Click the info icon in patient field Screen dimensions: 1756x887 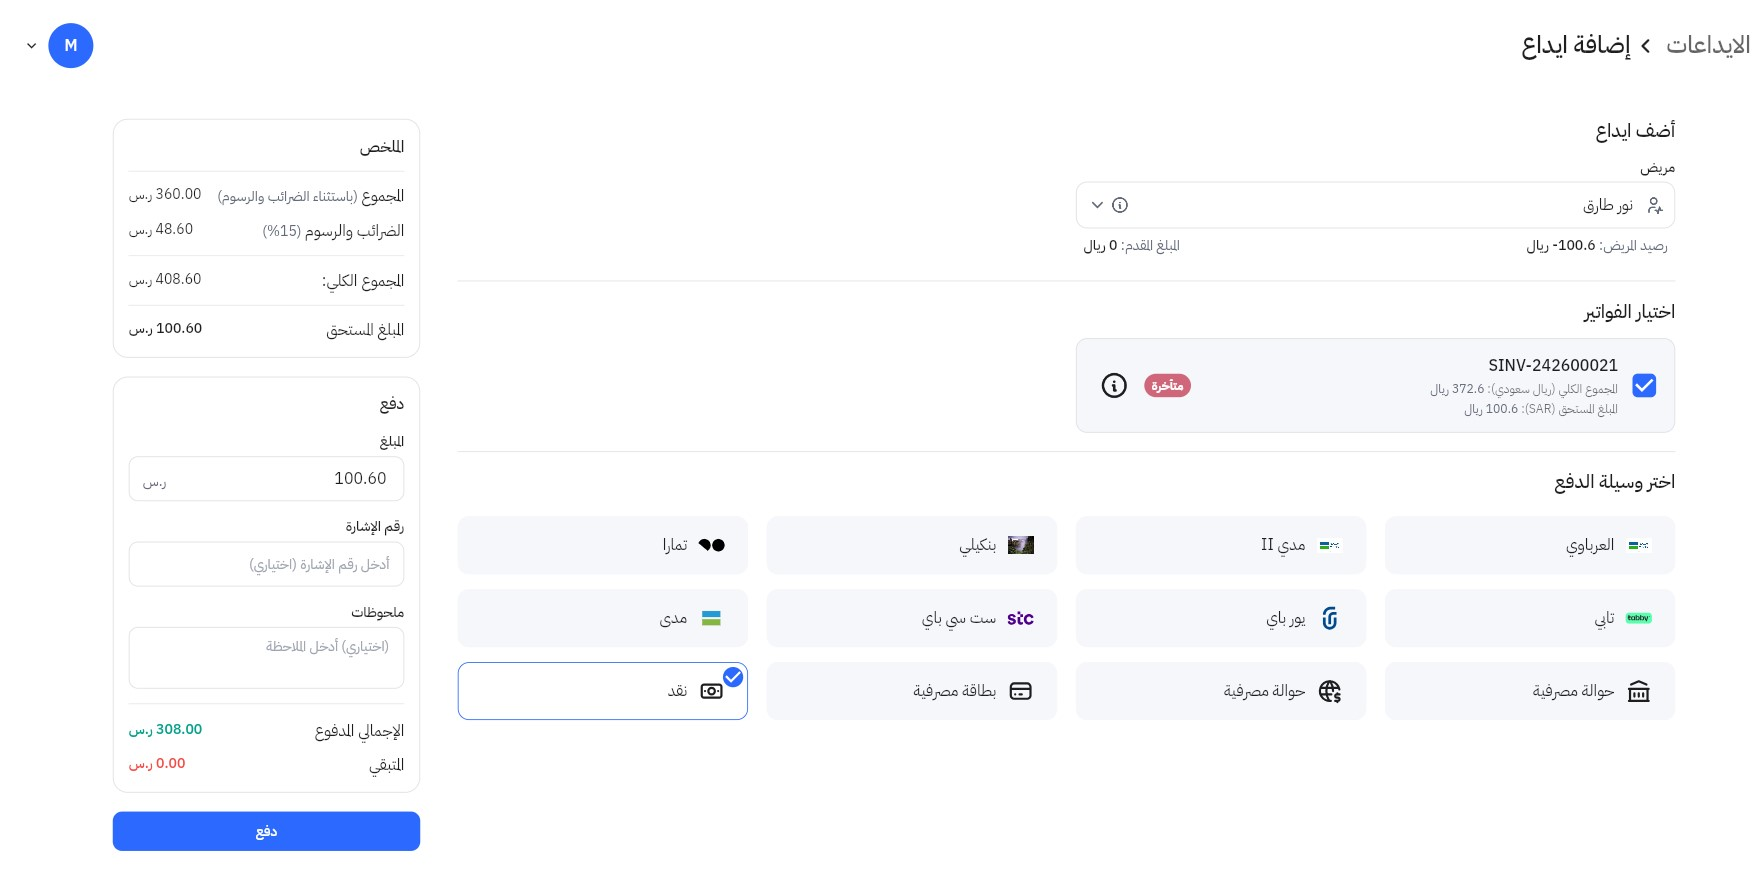click(1120, 205)
